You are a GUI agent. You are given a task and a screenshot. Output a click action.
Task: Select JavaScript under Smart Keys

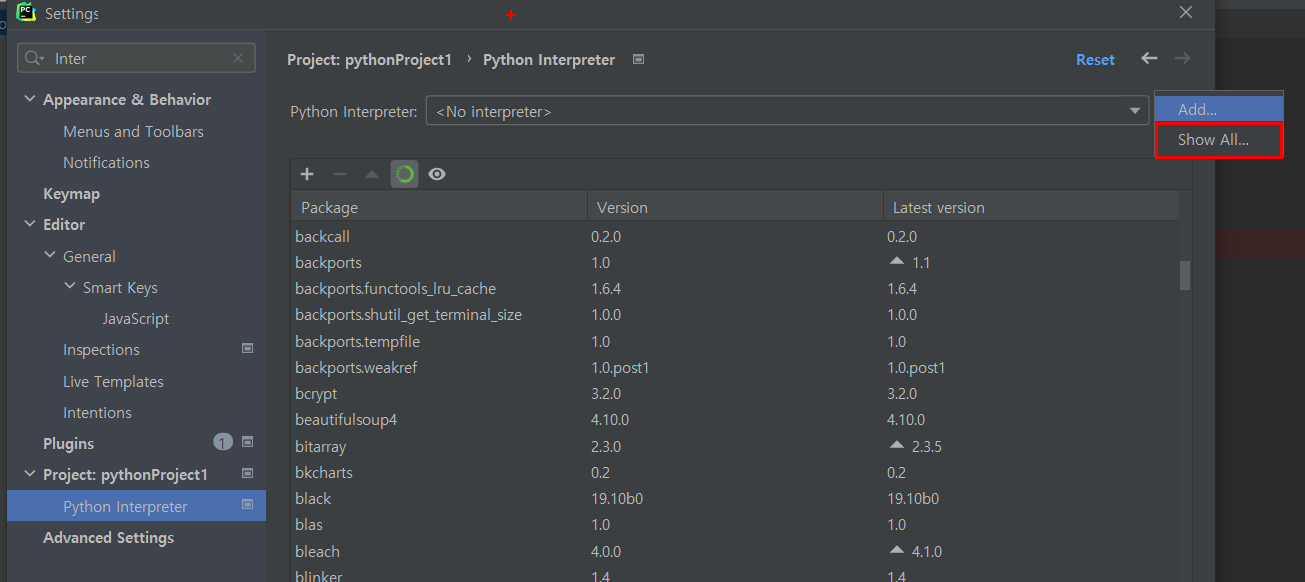coord(136,318)
